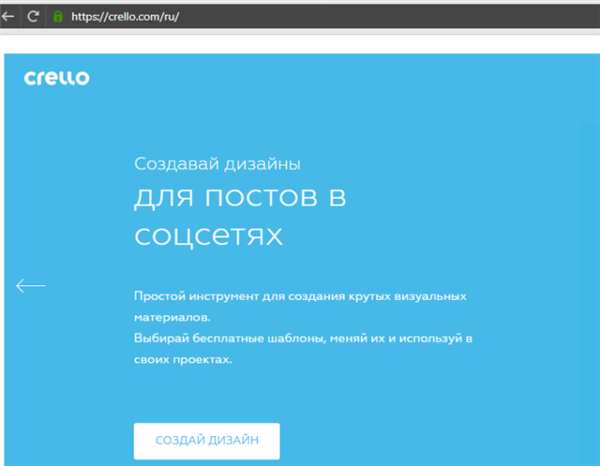The image size is (600, 466).
Task: Click the text 'Создавай дизайны'
Action: tap(217, 164)
